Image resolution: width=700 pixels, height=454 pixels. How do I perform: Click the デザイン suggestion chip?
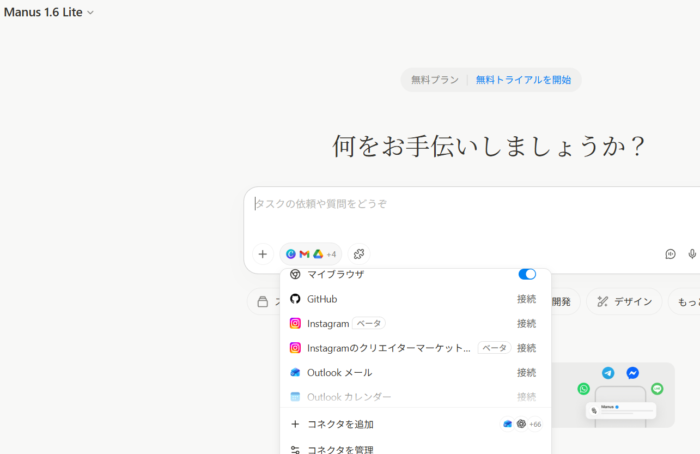(x=624, y=302)
